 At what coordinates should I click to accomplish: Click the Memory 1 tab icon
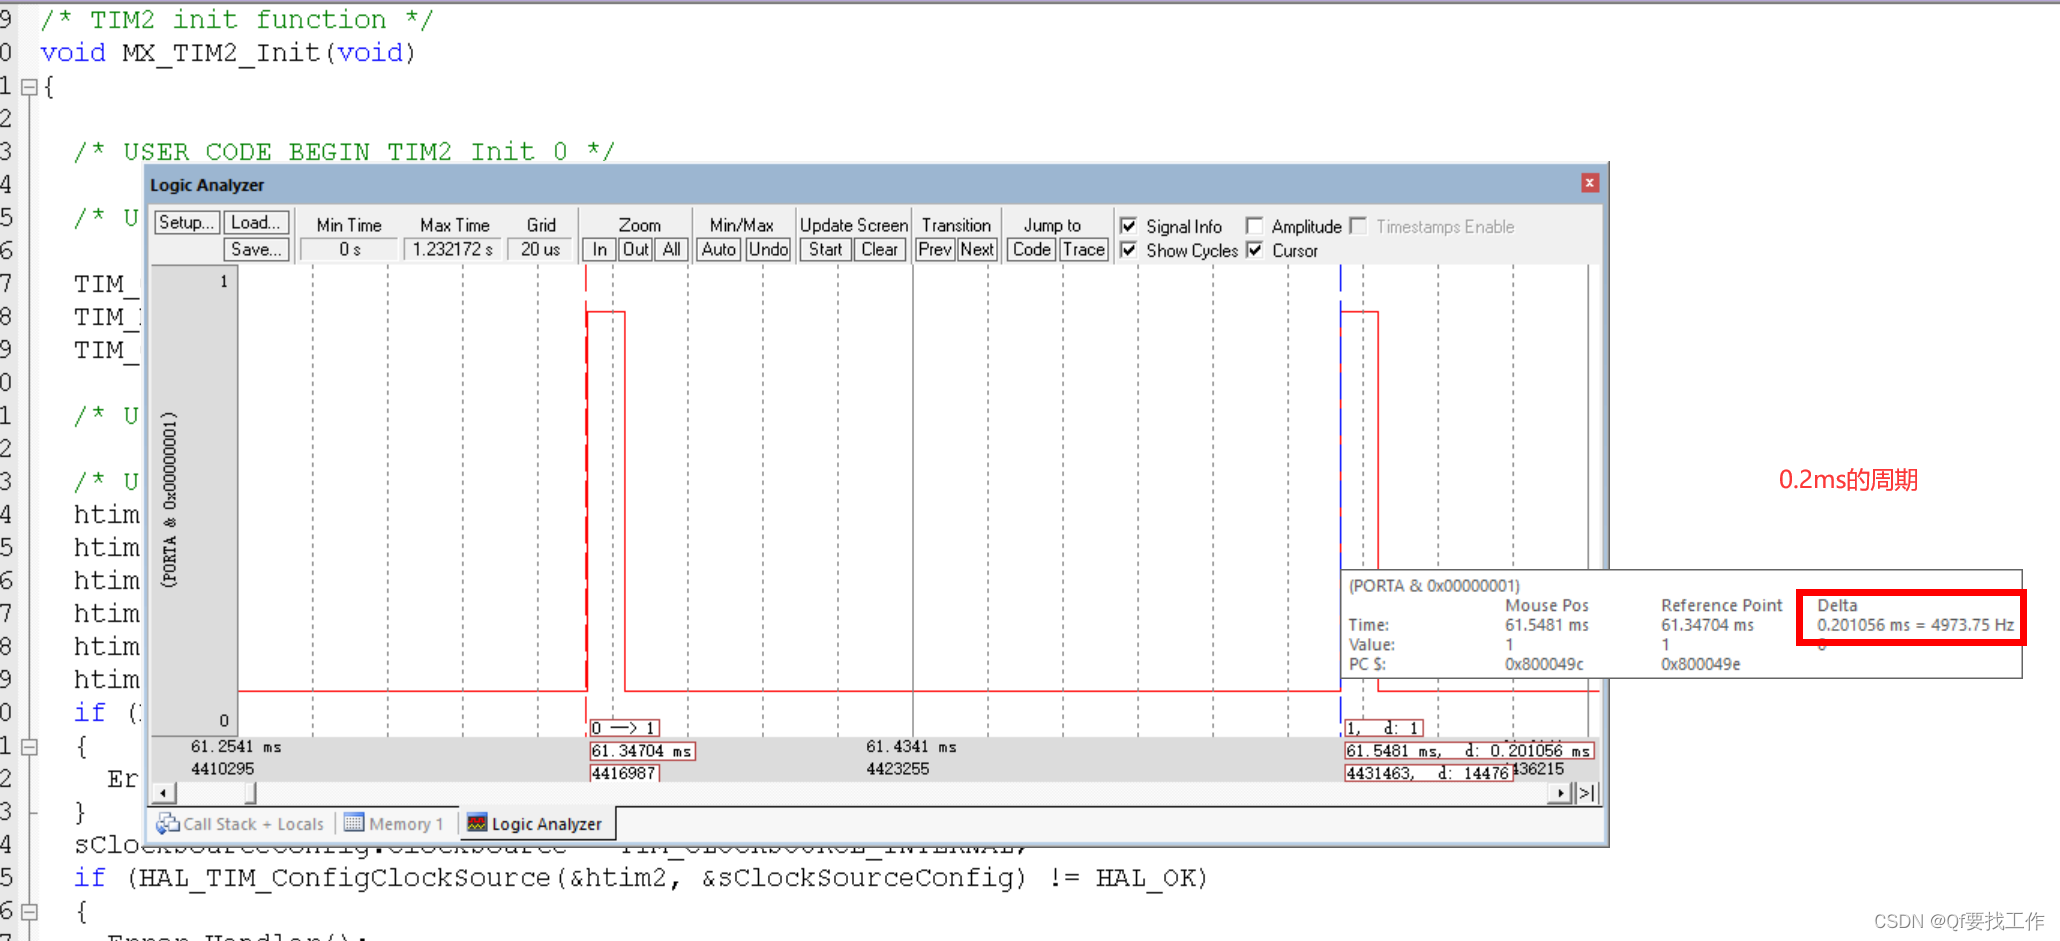353,823
